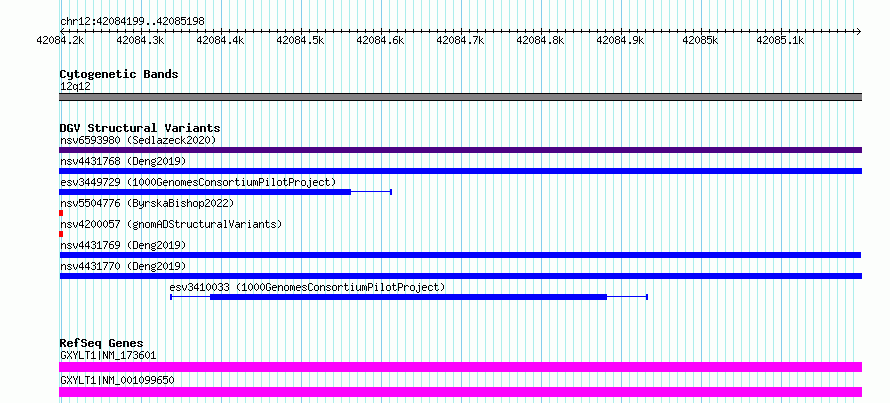Click the 42084.3k ruler tick label
The height and width of the screenshot is (403, 890).
point(140,40)
